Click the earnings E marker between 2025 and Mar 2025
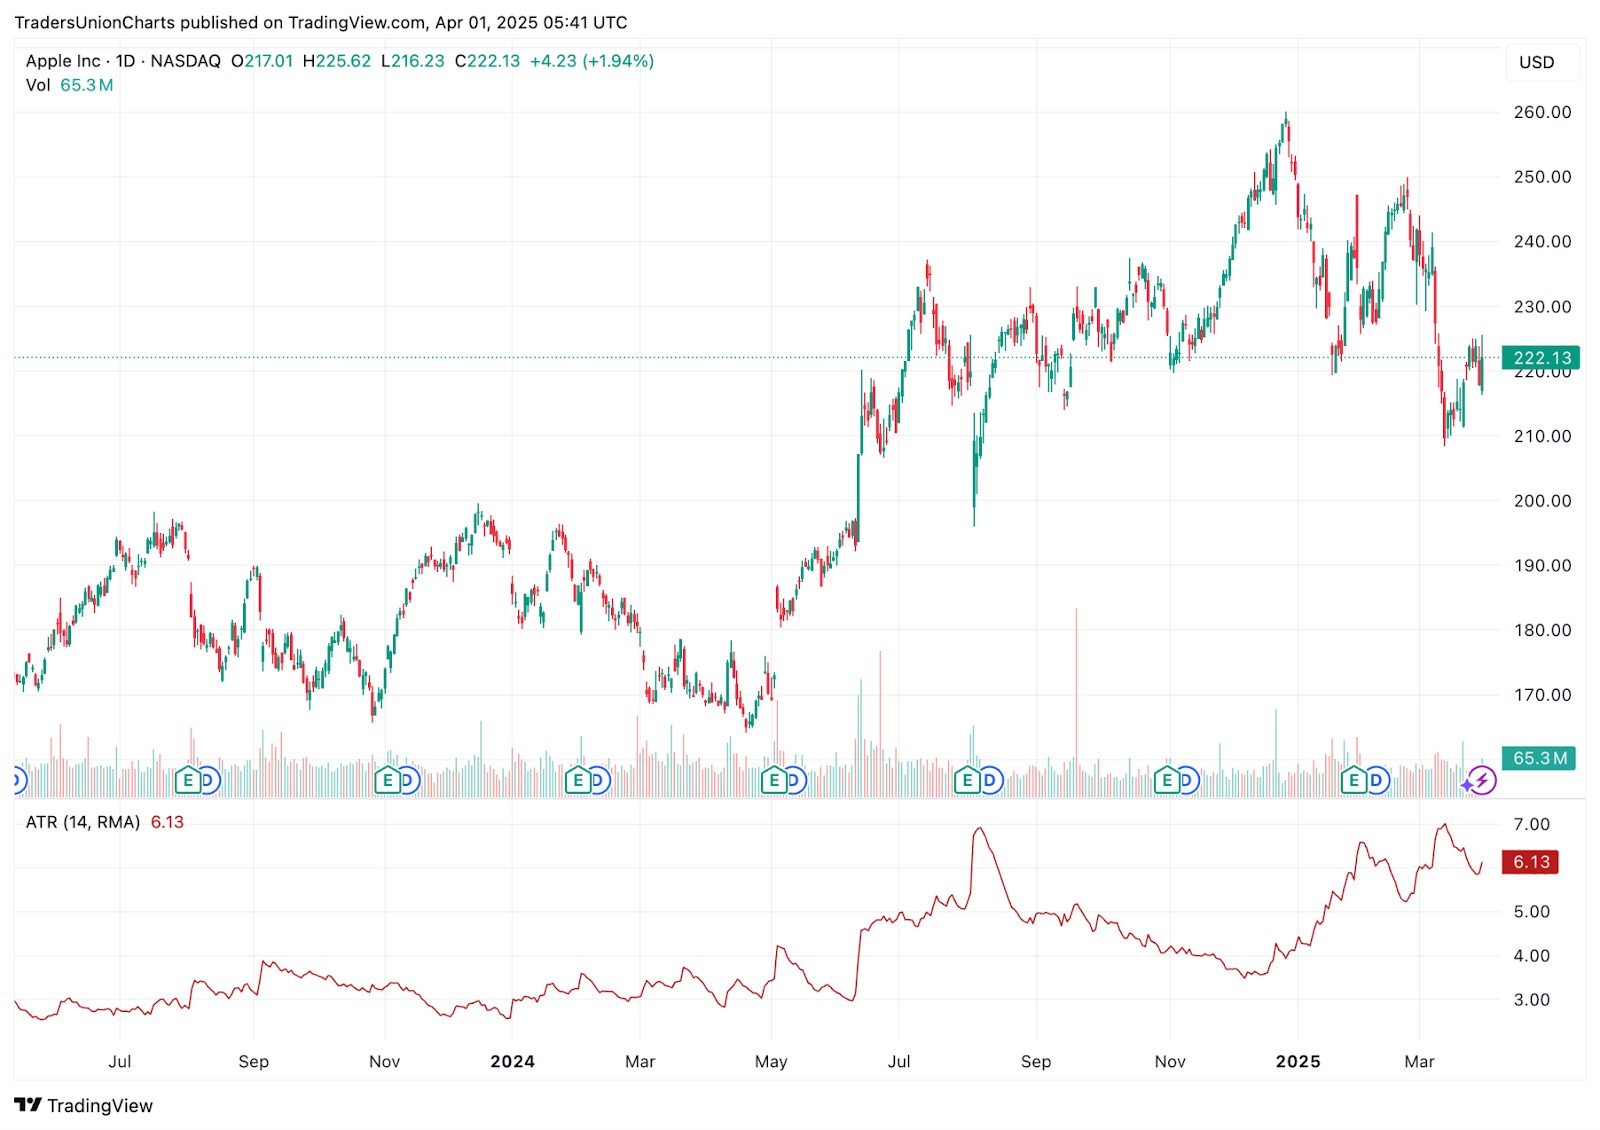Image resolution: width=1600 pixels, height=1130 pixels. pyautogui.click(x=1354, y=780)
